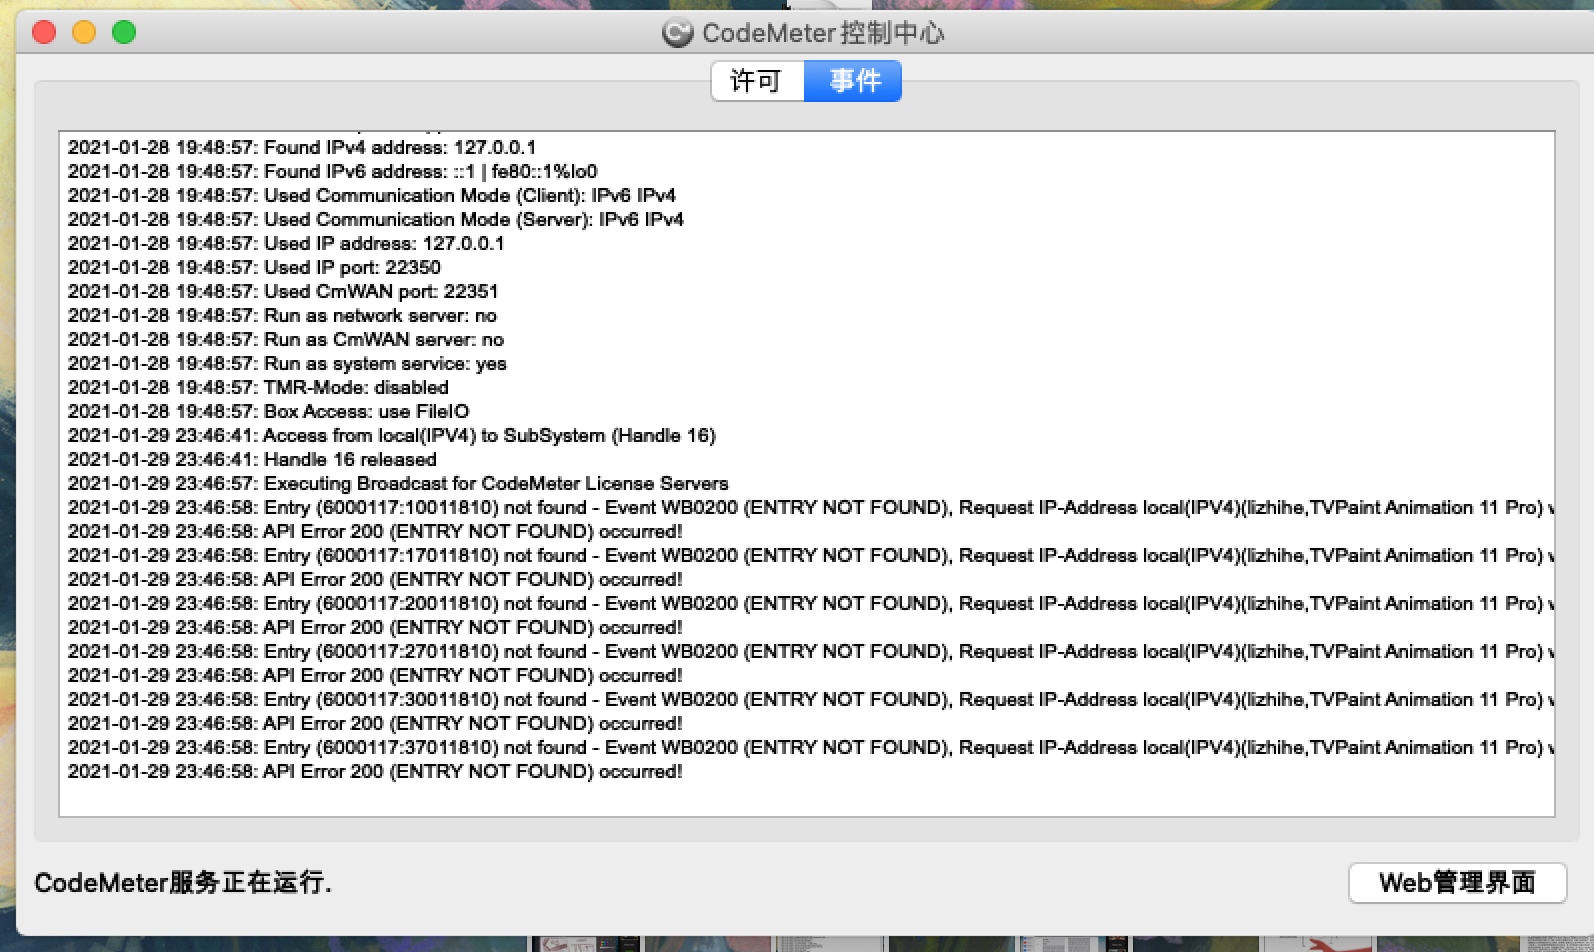Viewport: 1594px width, 952px height.
Task: Click log line 'Used Communication Mode (Server)'
Action: [376, 219]
